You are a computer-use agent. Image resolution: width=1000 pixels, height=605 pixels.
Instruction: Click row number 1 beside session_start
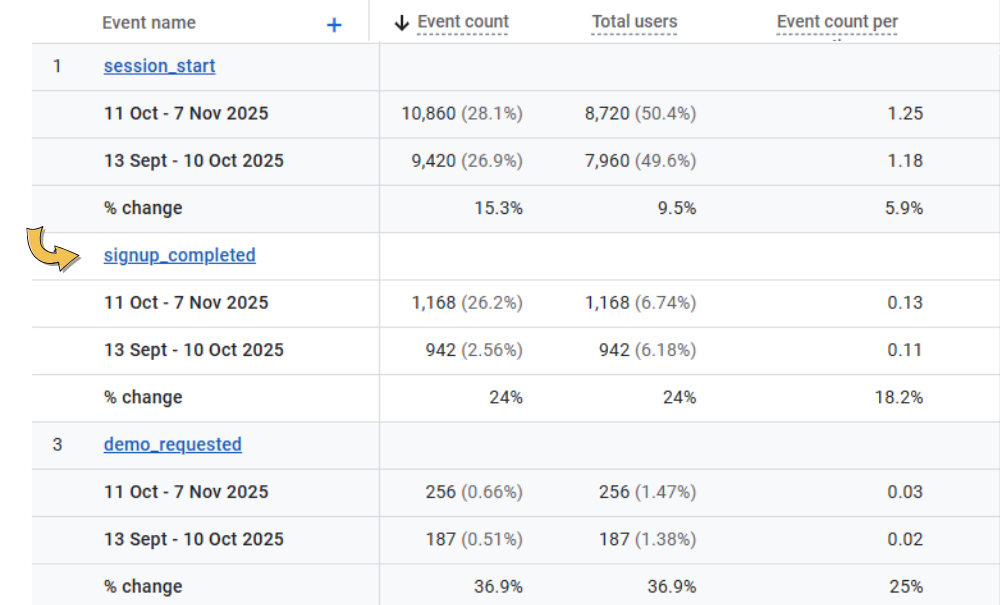(x=57, y=66)
